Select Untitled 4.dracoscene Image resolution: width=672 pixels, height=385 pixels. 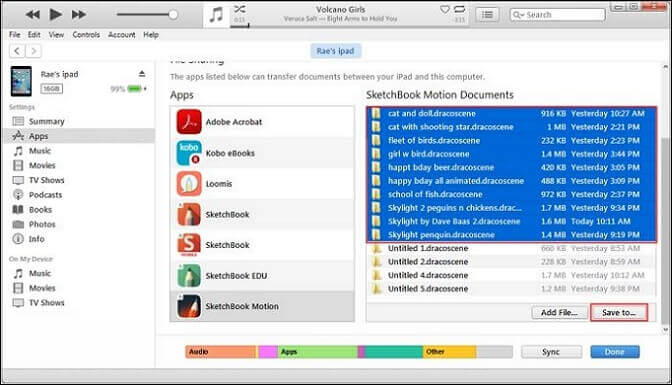click(x=511, y=275)
